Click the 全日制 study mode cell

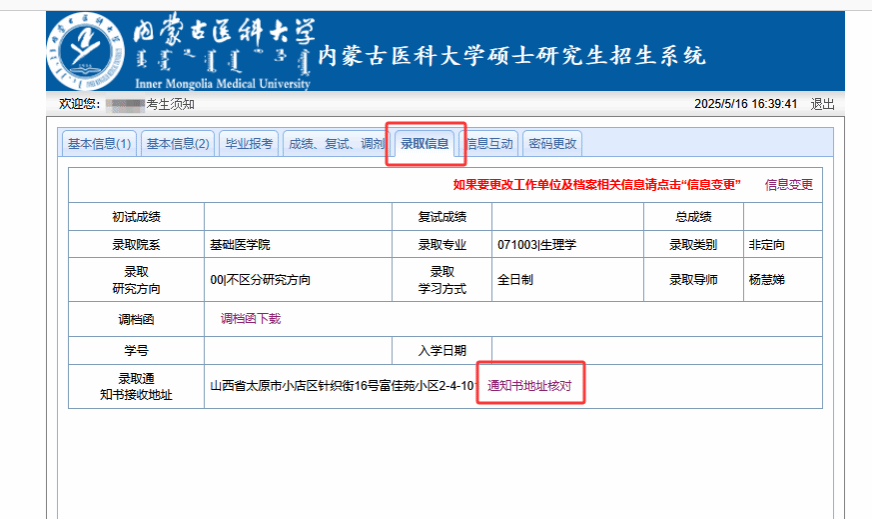[x=517, y=280]
